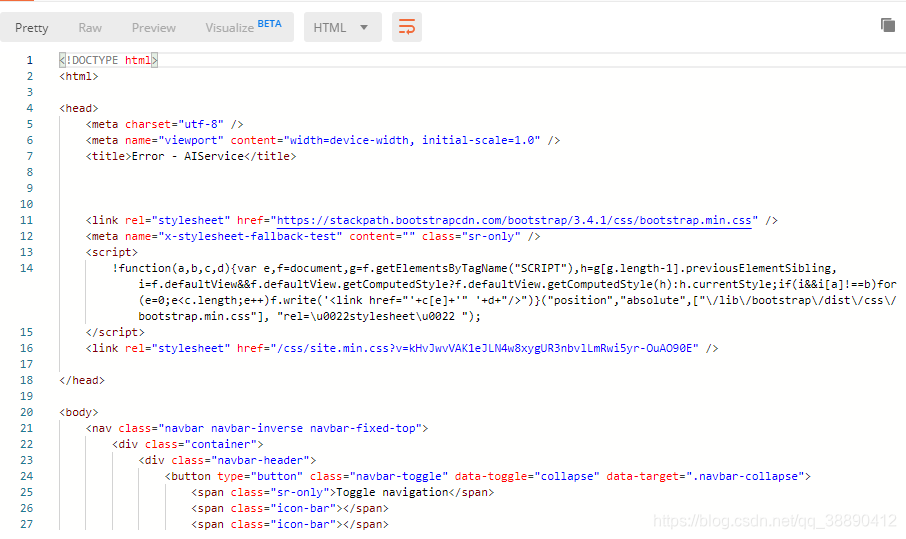Click the div class="container" line
Viewport: 906px width, 539px height.
(188, 444)
